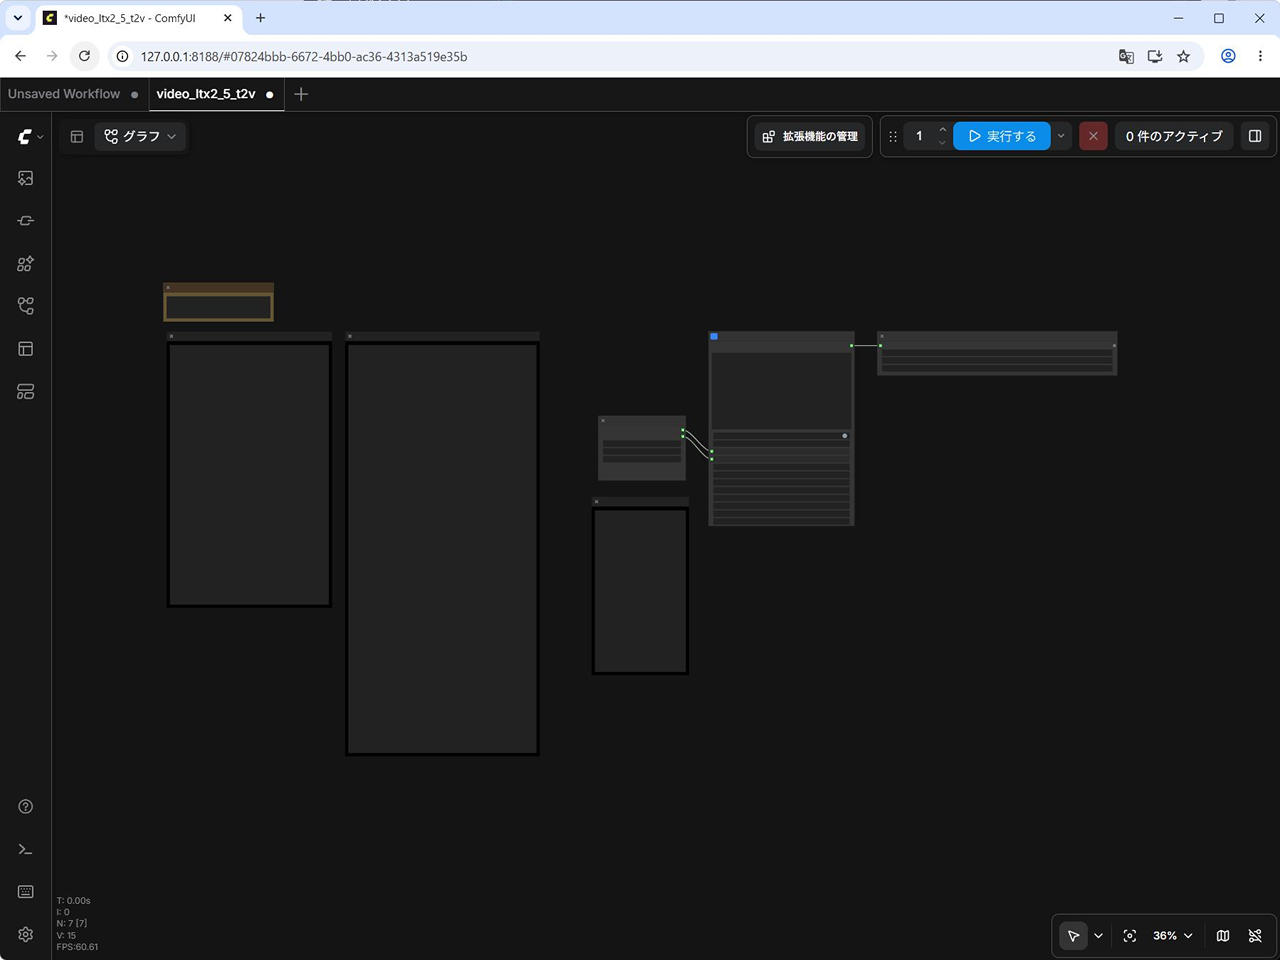The width and height of the screenshot is (1280, 960).
Task: Grab the actionbar drag handle dots
Action: pyautogui.click(x=893, y=137)
